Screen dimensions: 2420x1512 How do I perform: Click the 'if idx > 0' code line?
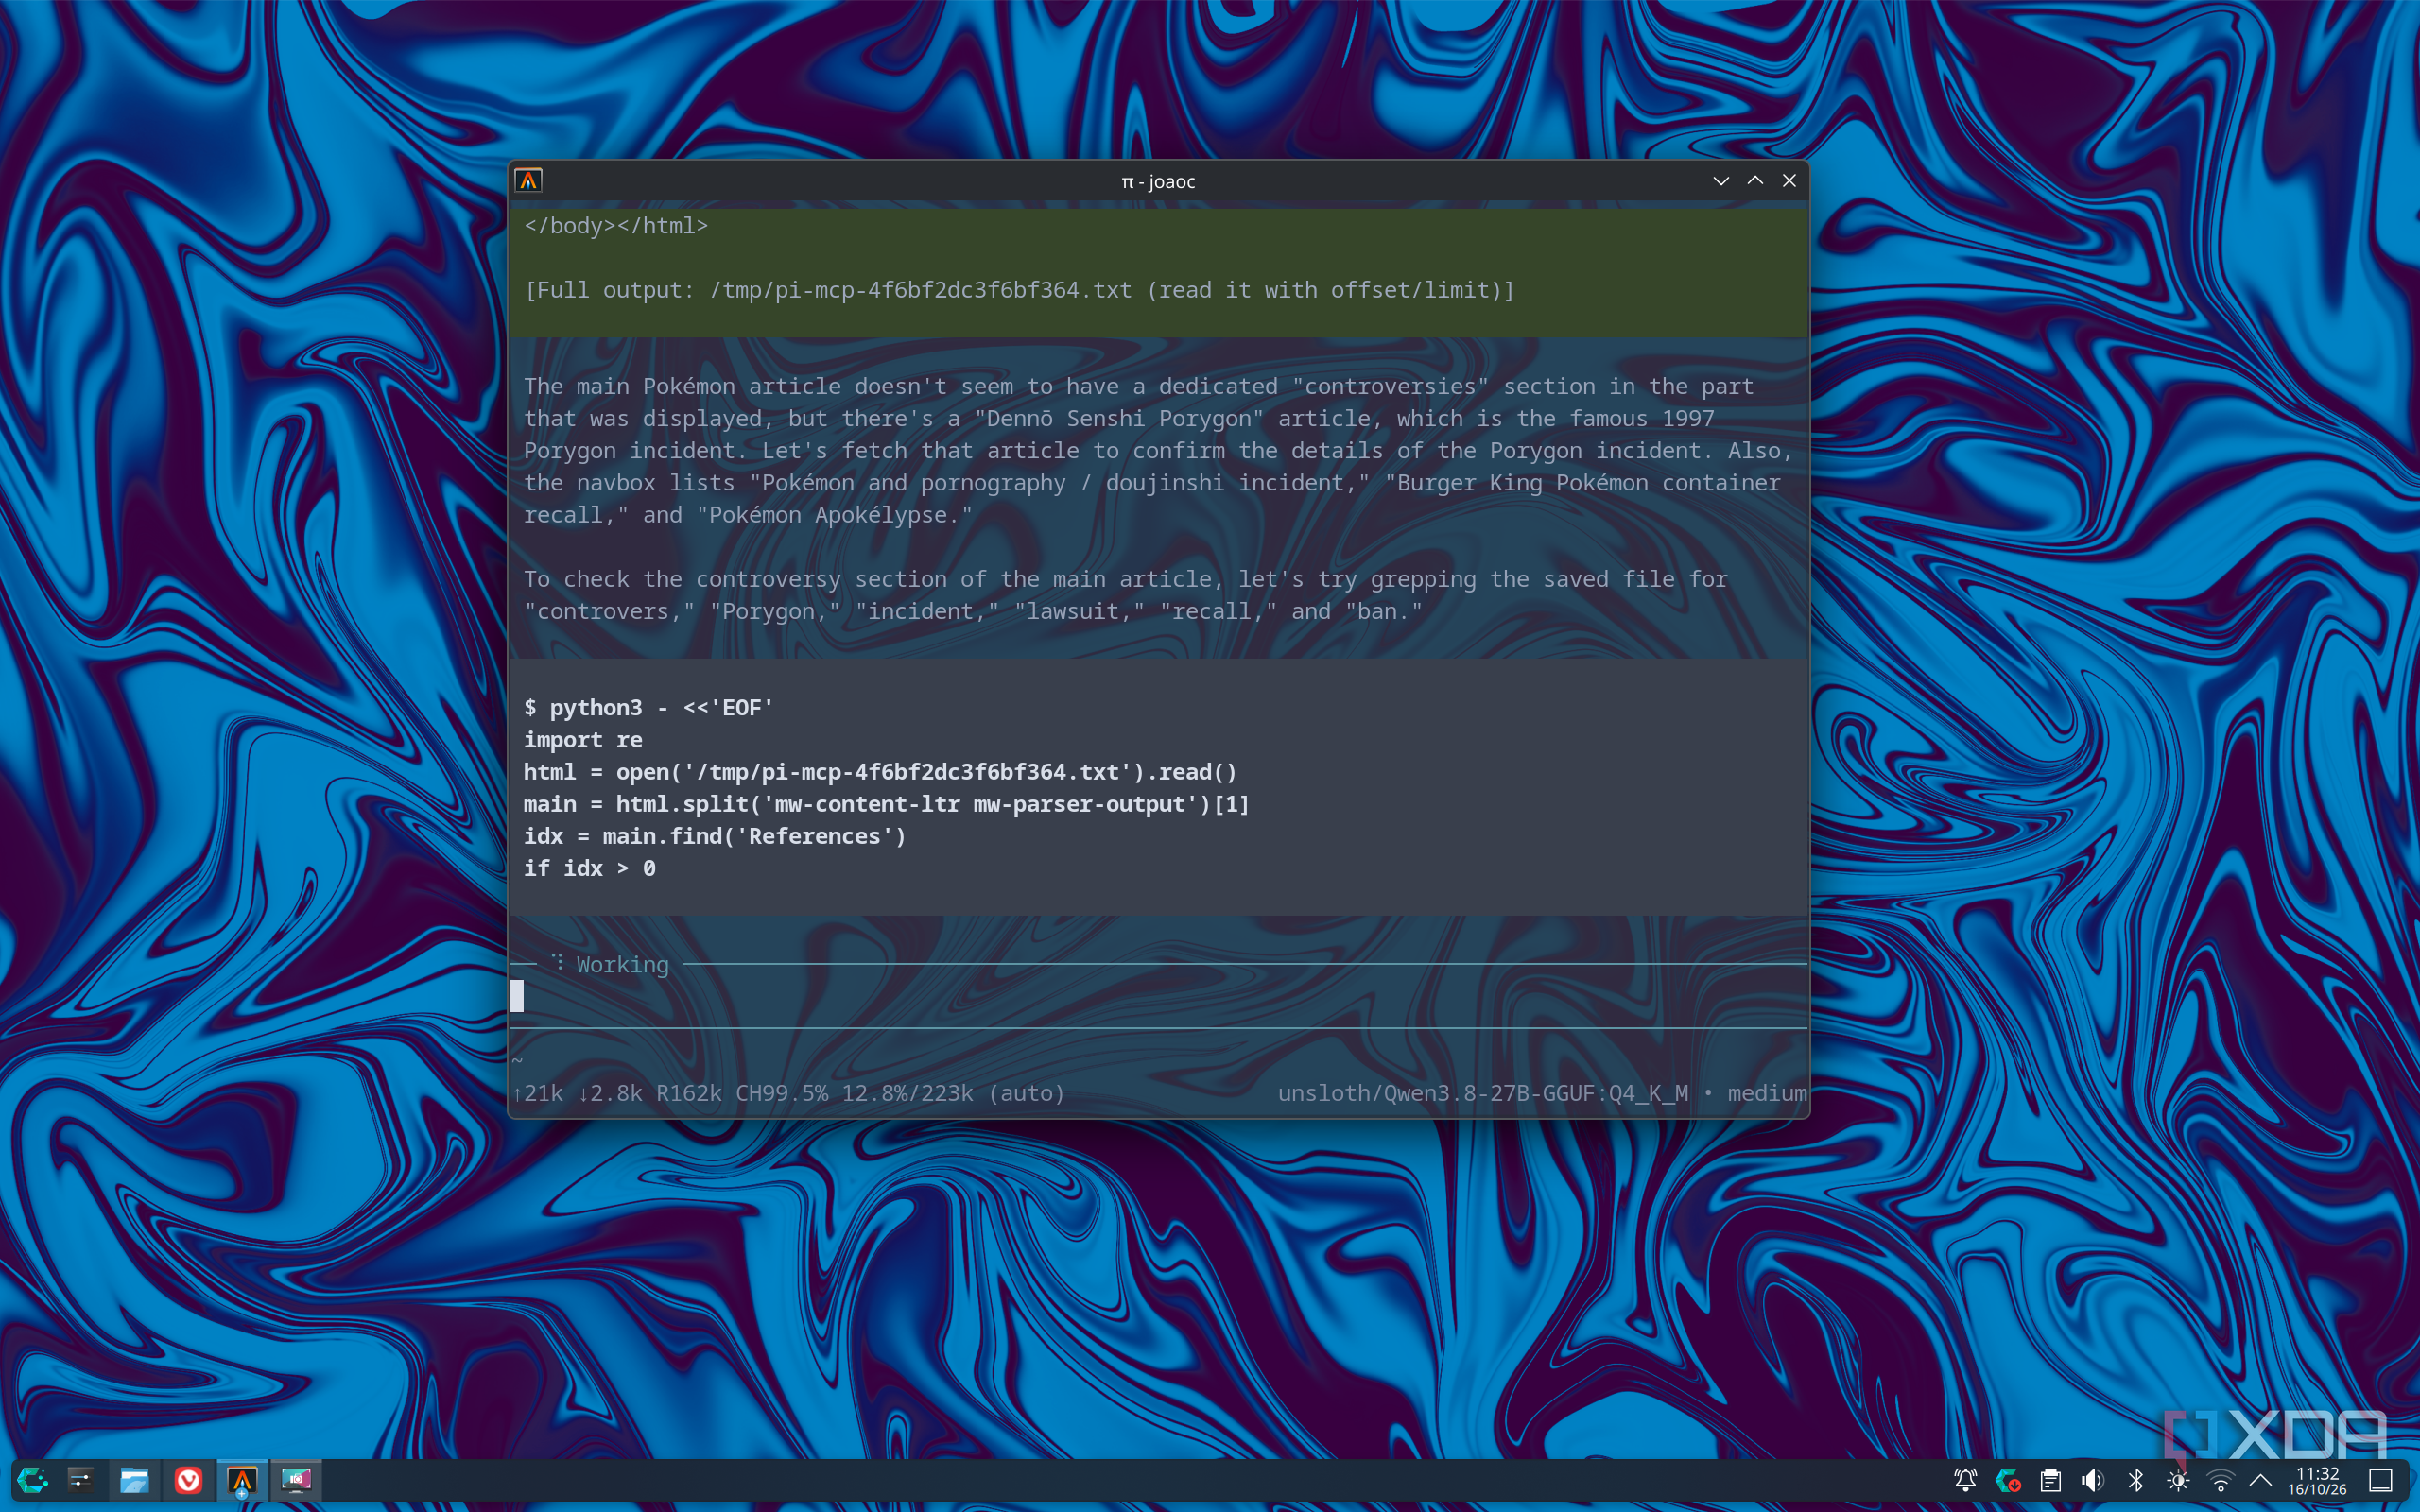(x=590, y=868)
